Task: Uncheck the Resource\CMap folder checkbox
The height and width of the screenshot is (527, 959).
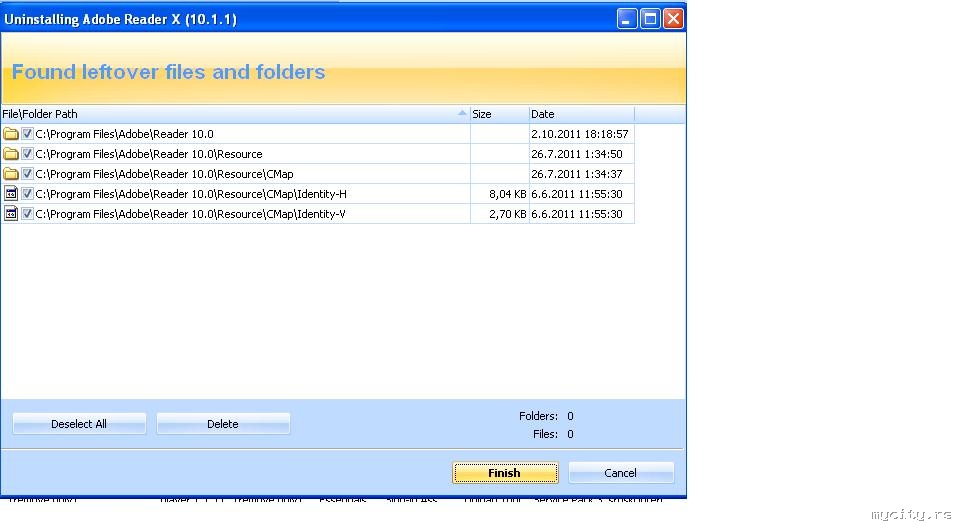Action: pos(27,174)
